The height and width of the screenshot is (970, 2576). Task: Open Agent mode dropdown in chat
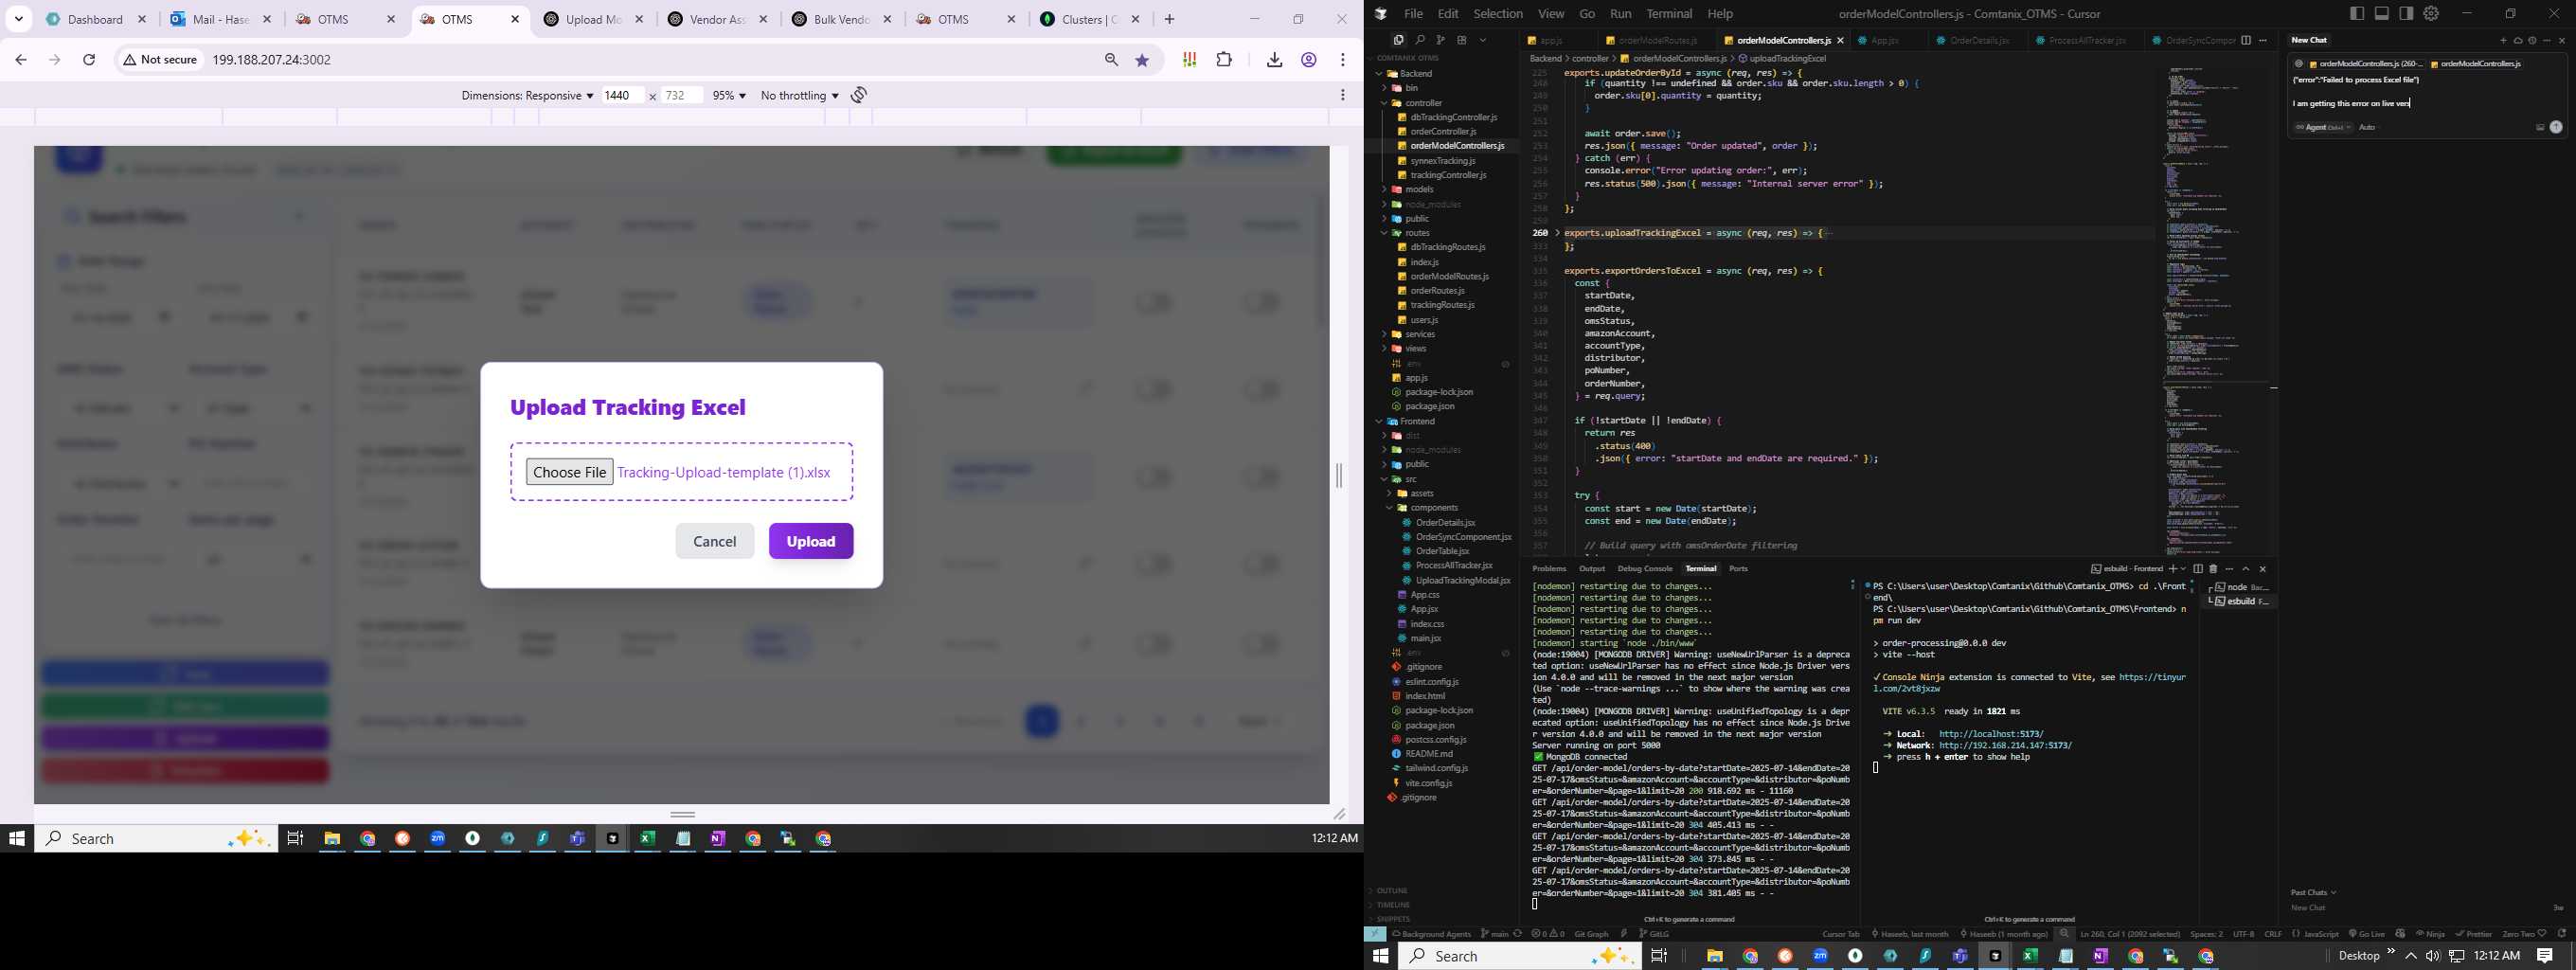tap(2322, 127)
